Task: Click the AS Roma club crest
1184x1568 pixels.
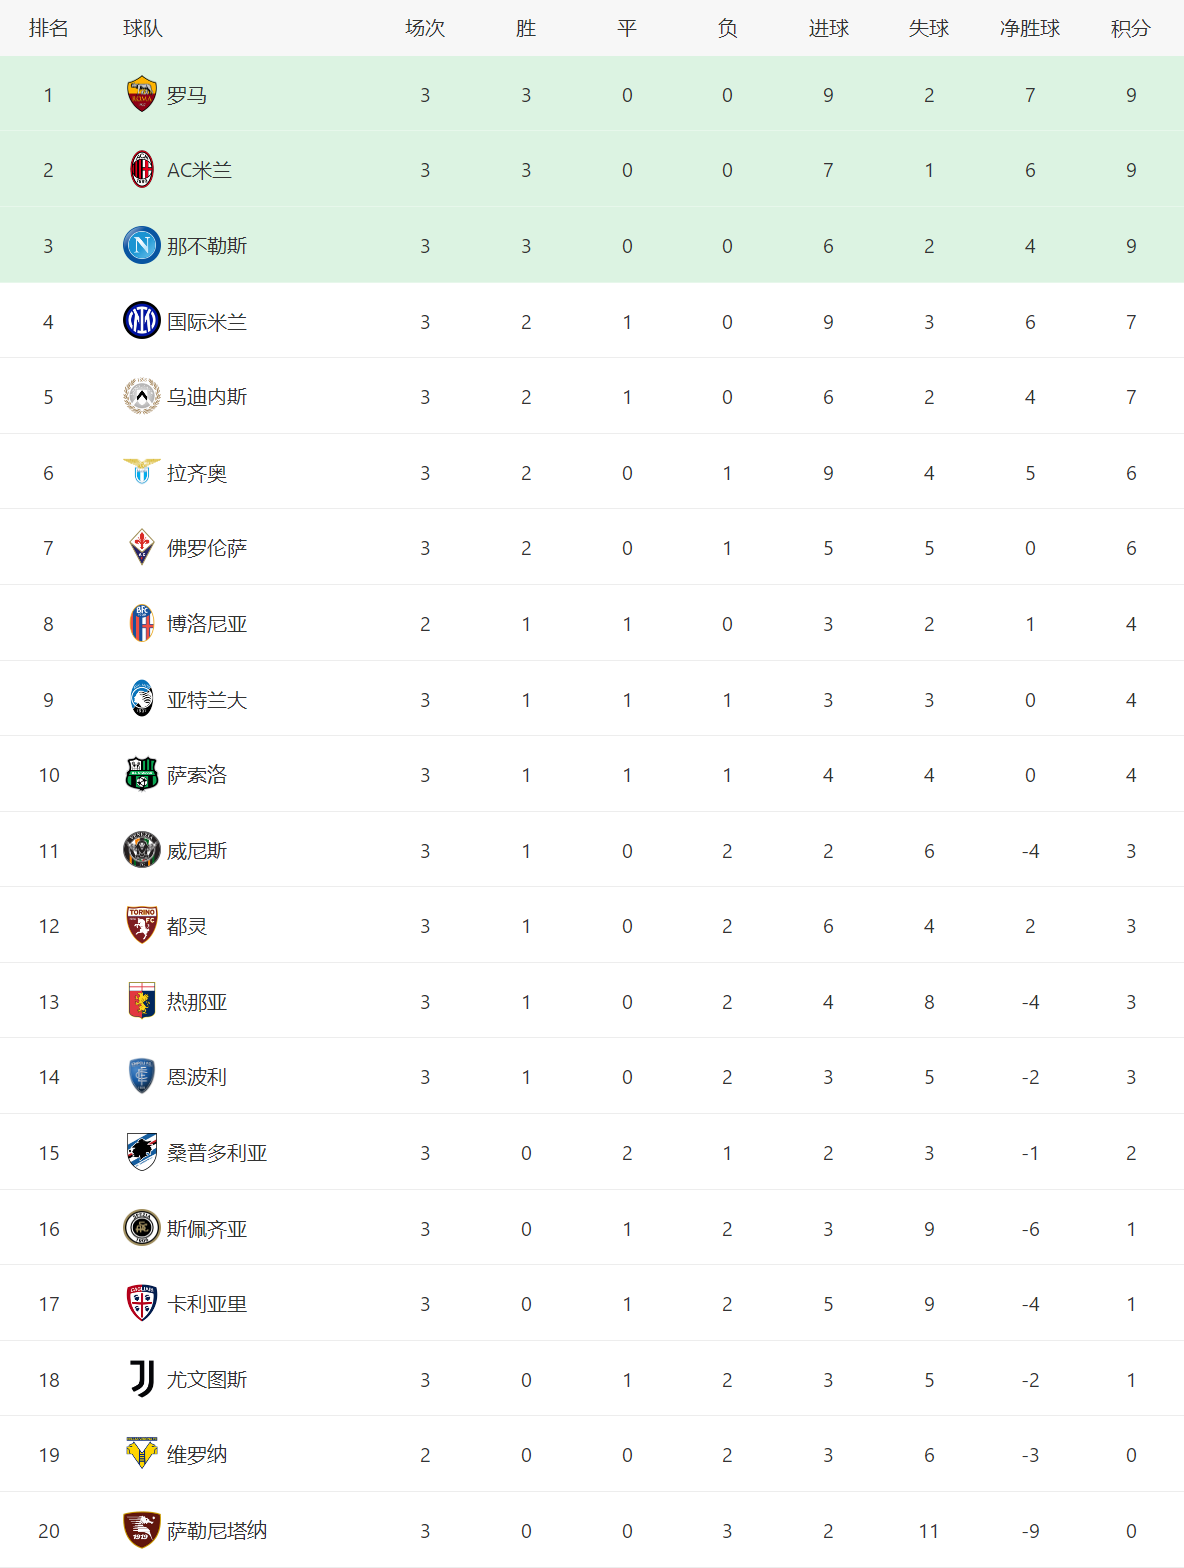Action: coord(142,95)
